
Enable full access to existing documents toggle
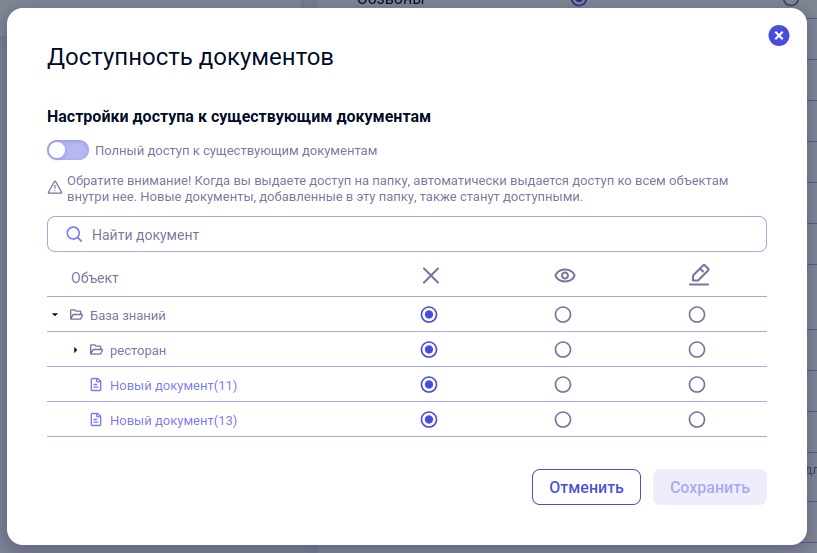68,151
